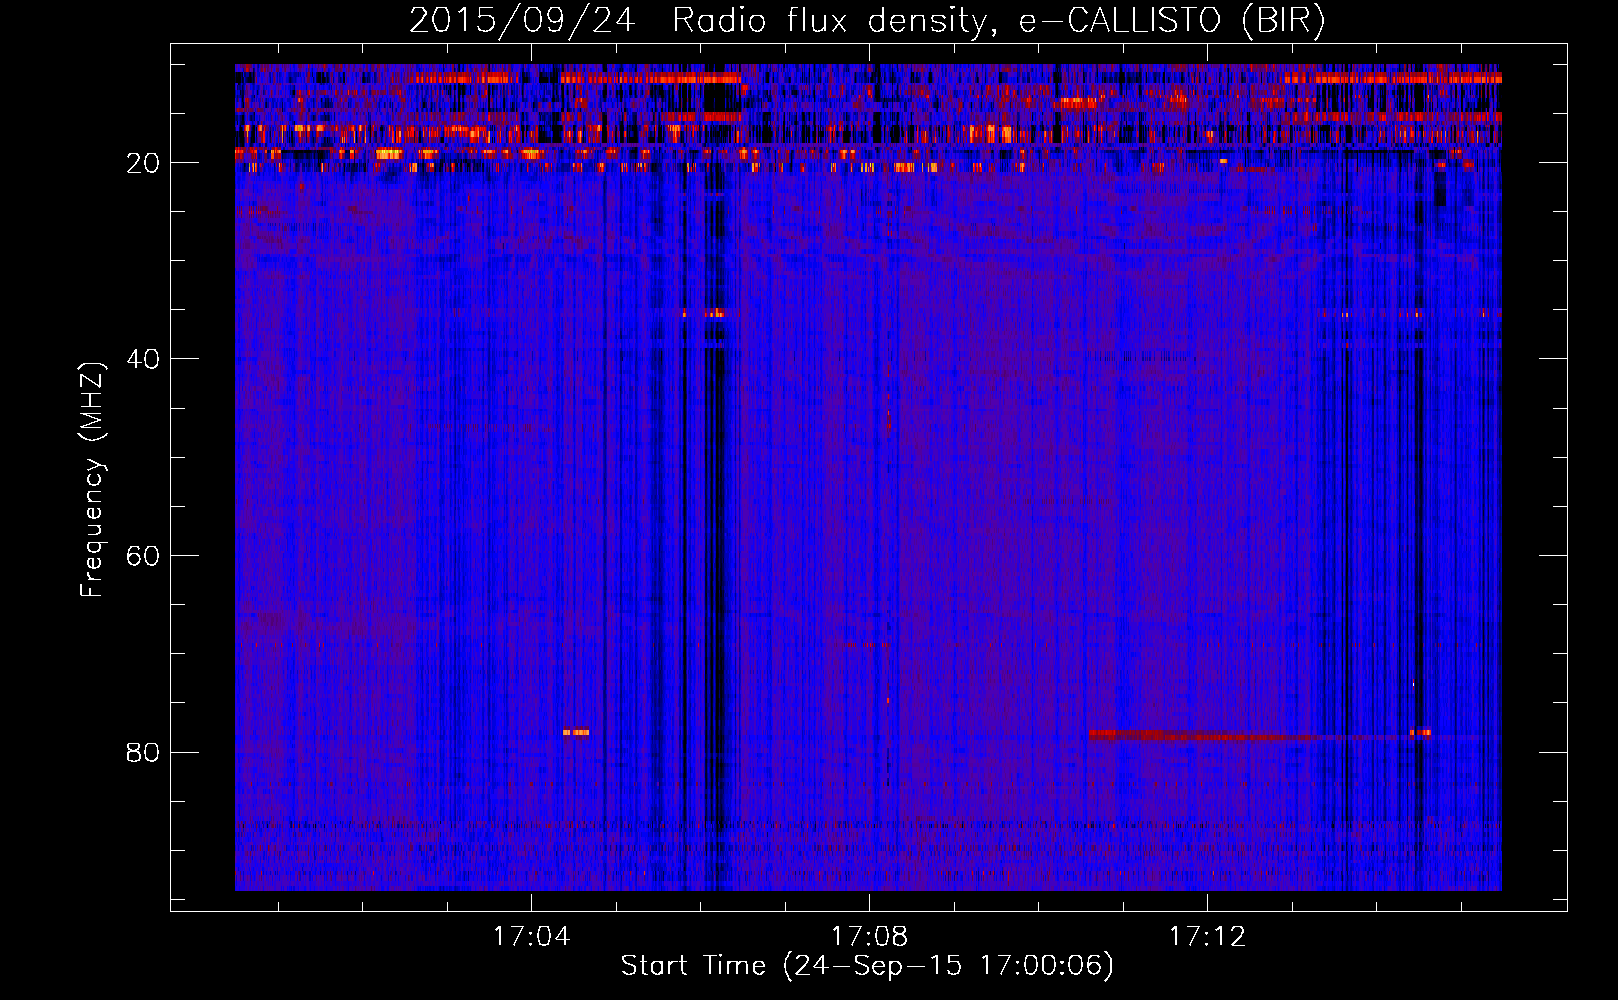Click the '20' frequency tick label
This screenshot has height=1000, width=1618.
pyautogui.click(x=143, y=163)
